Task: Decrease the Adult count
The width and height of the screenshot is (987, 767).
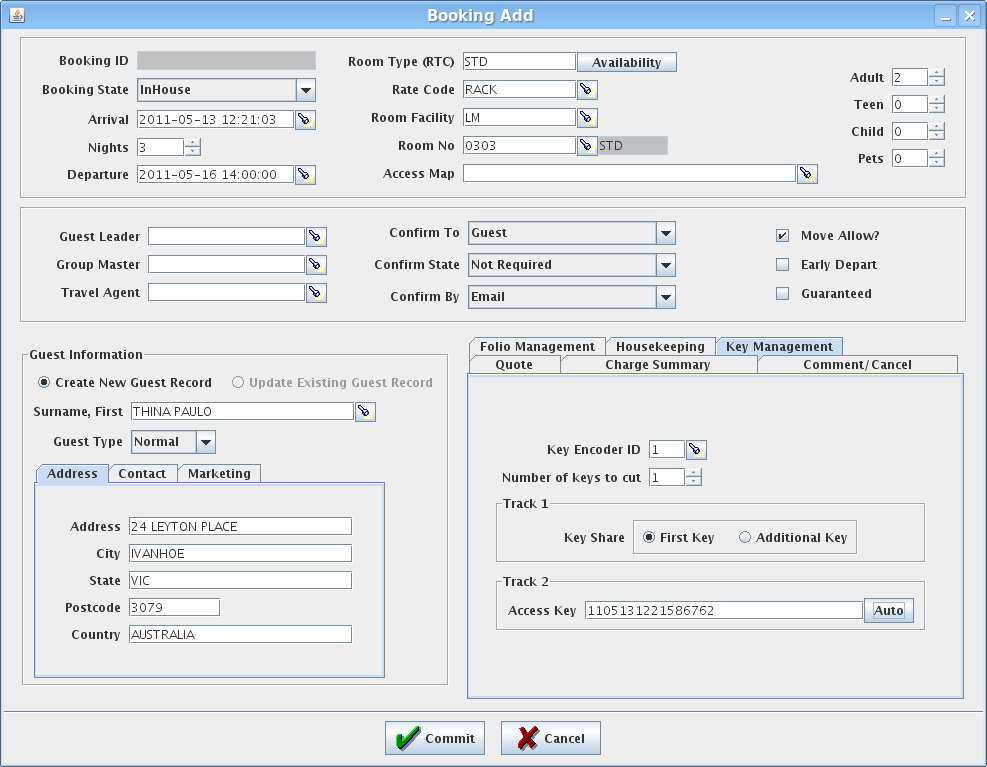Action: tap(937, 82)
